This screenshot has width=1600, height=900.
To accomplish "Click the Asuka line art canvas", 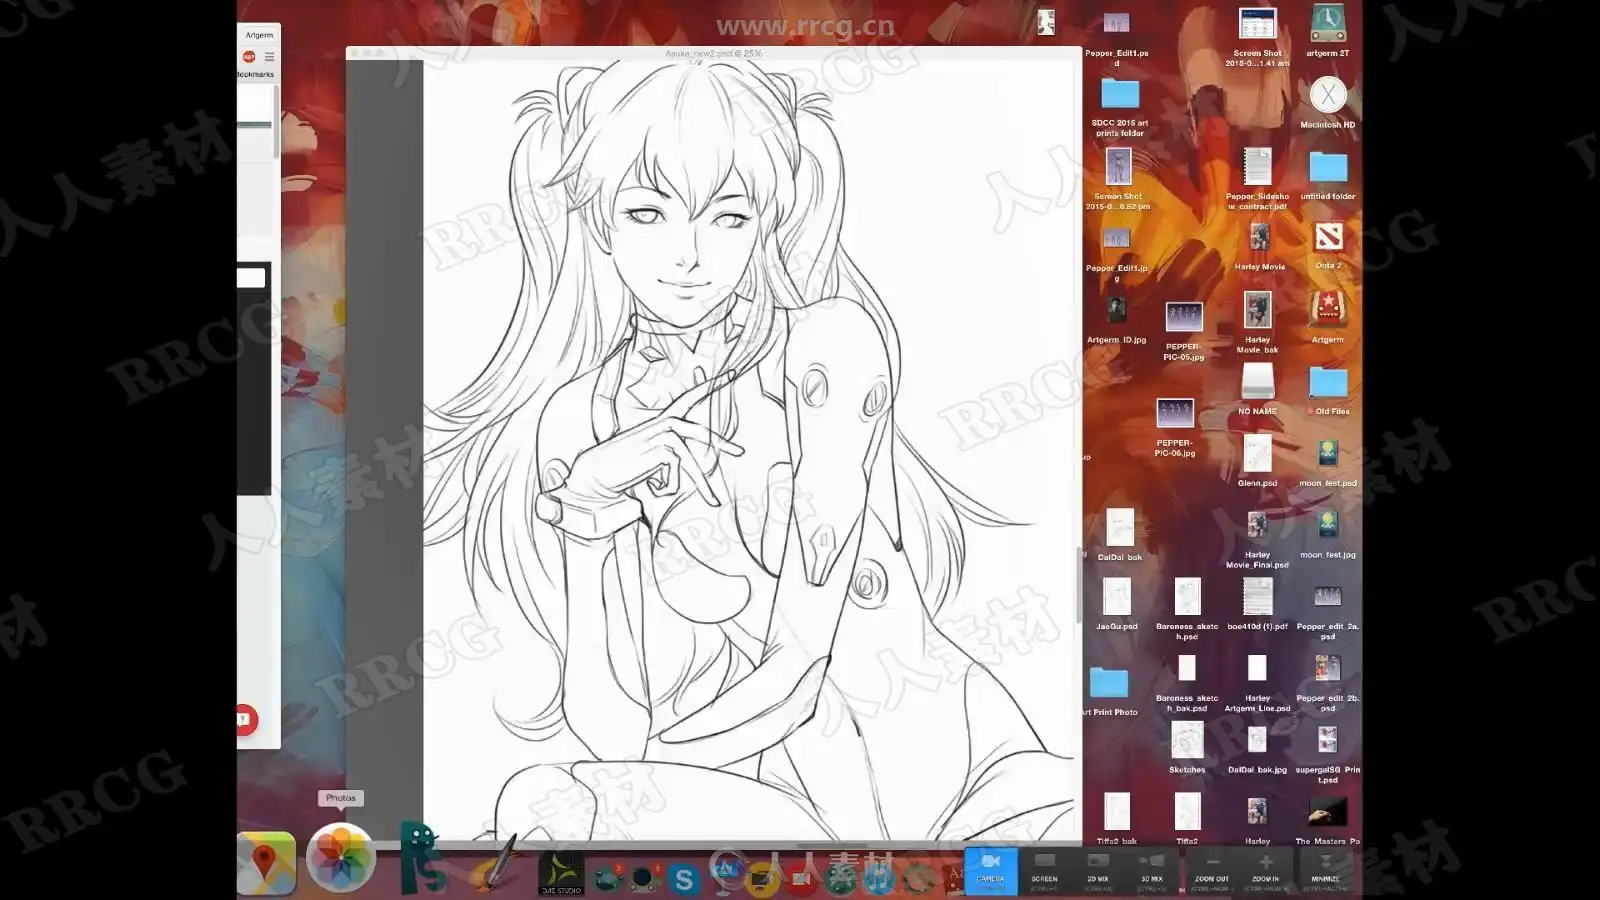I will tap(750, 450).
